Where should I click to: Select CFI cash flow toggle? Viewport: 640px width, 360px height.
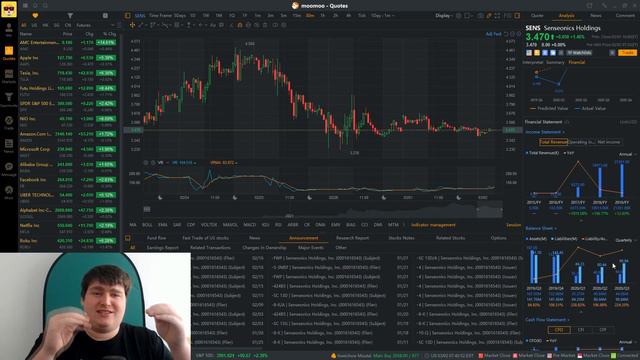pos(581,330)
